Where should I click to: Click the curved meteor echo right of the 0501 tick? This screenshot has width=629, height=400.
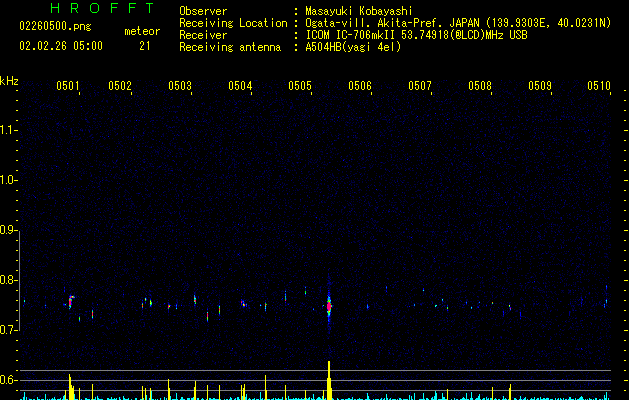71,301
